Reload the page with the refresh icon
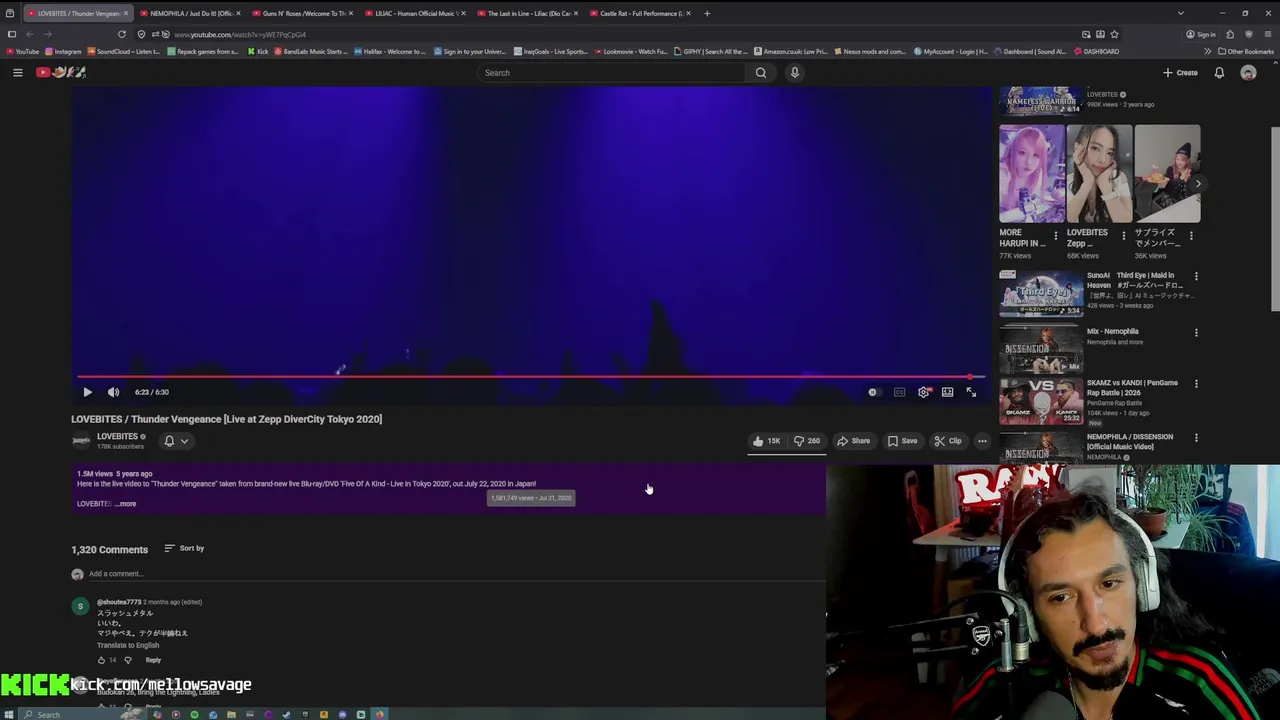Image resolution: width=1280 pixels, height=720 pixels. click(x=122, y=34)
